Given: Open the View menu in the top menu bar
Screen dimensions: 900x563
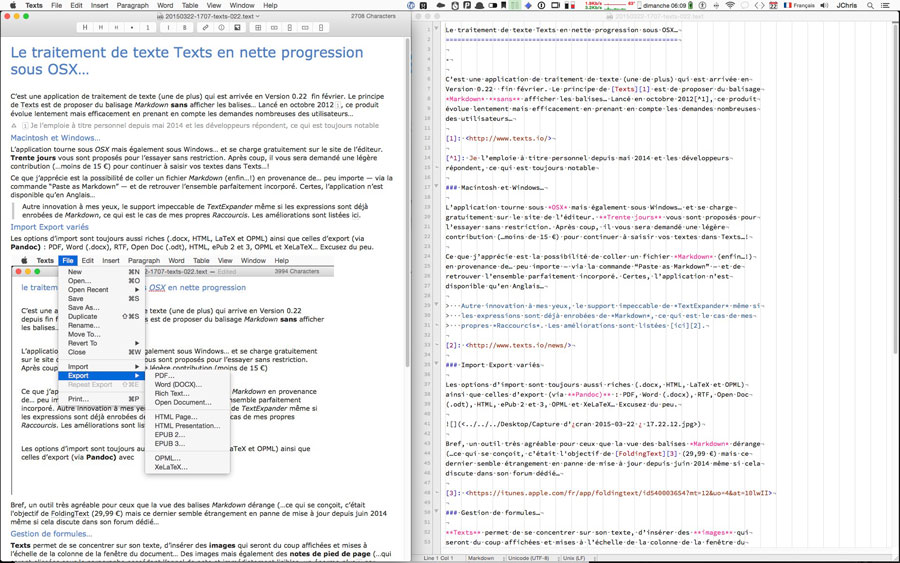Looking at the screenshot, I should coord(214,5).
